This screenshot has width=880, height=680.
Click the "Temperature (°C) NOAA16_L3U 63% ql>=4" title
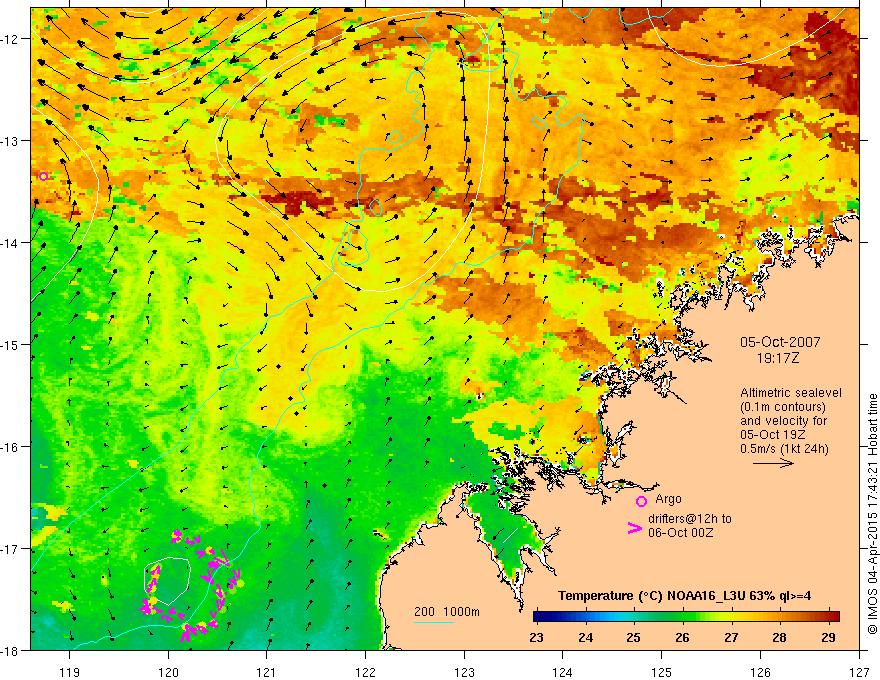[684, 596]
